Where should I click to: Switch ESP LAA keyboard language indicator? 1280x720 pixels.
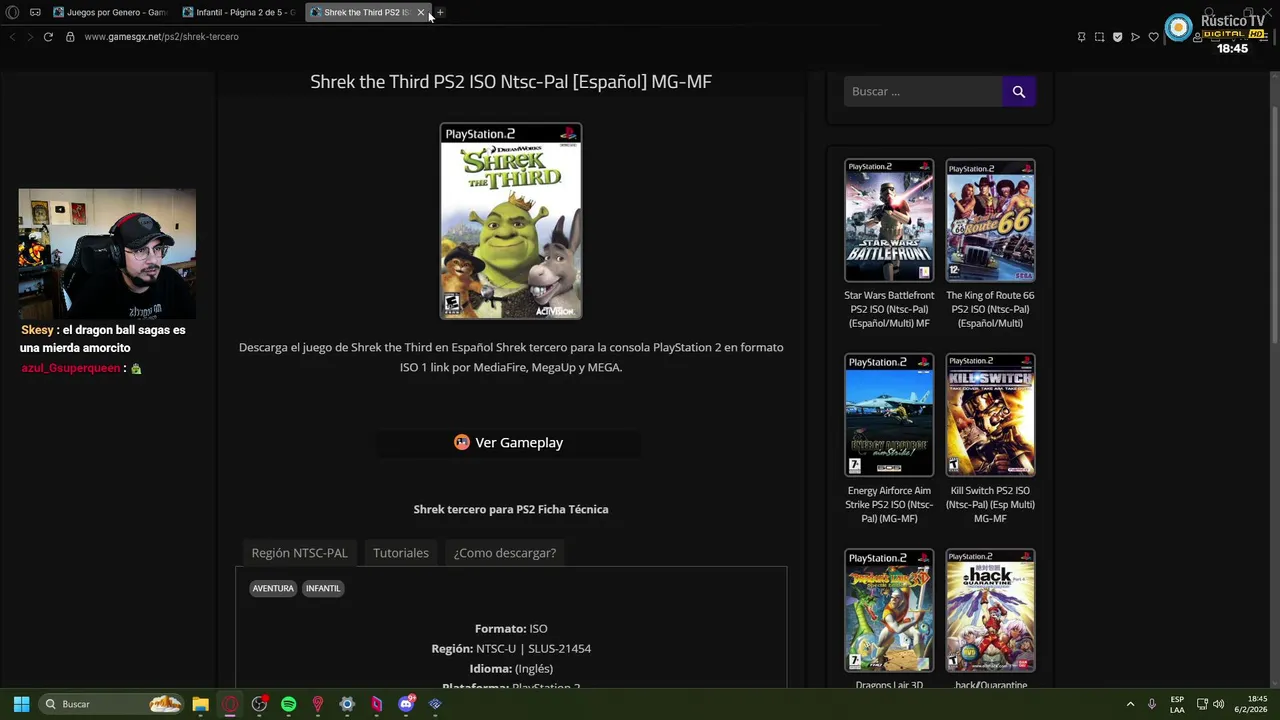coord(1177,704)
